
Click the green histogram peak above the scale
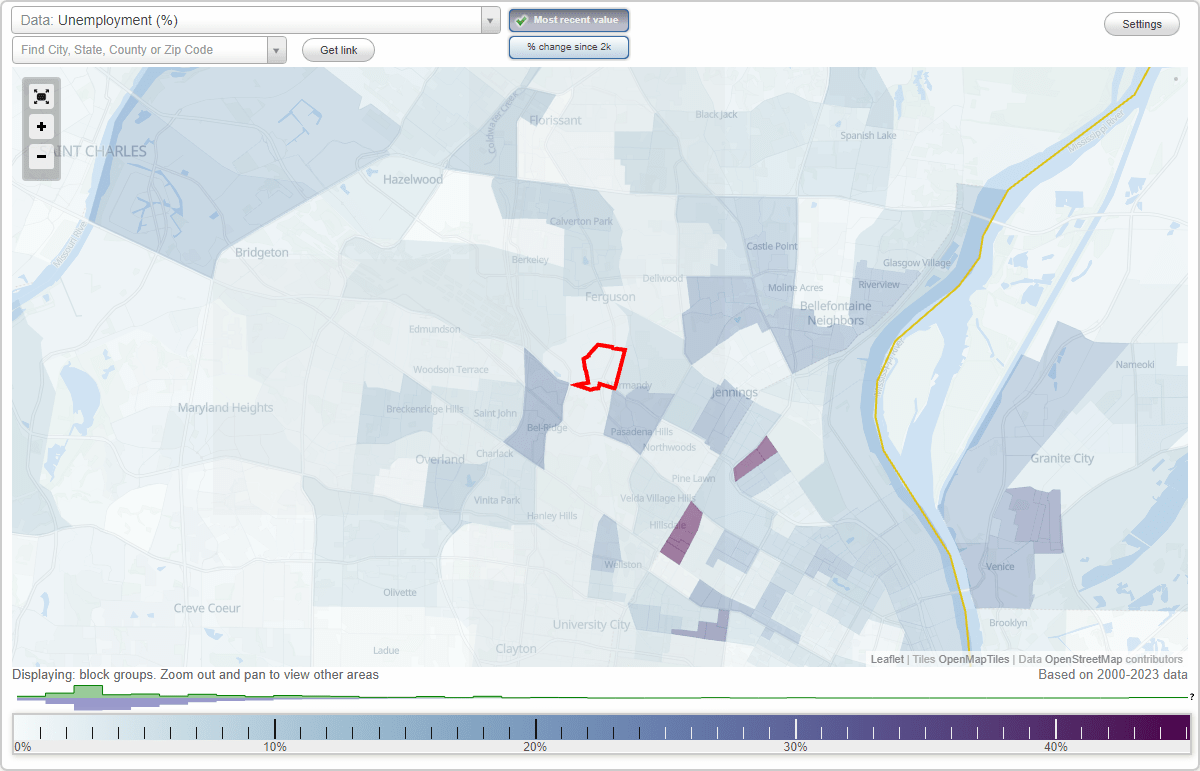(x=88, y=691)
